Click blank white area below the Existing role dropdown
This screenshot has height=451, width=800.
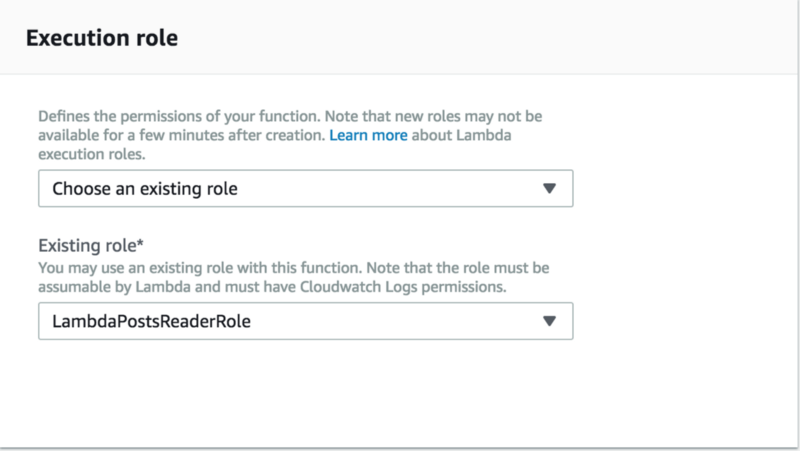[306, 393]
